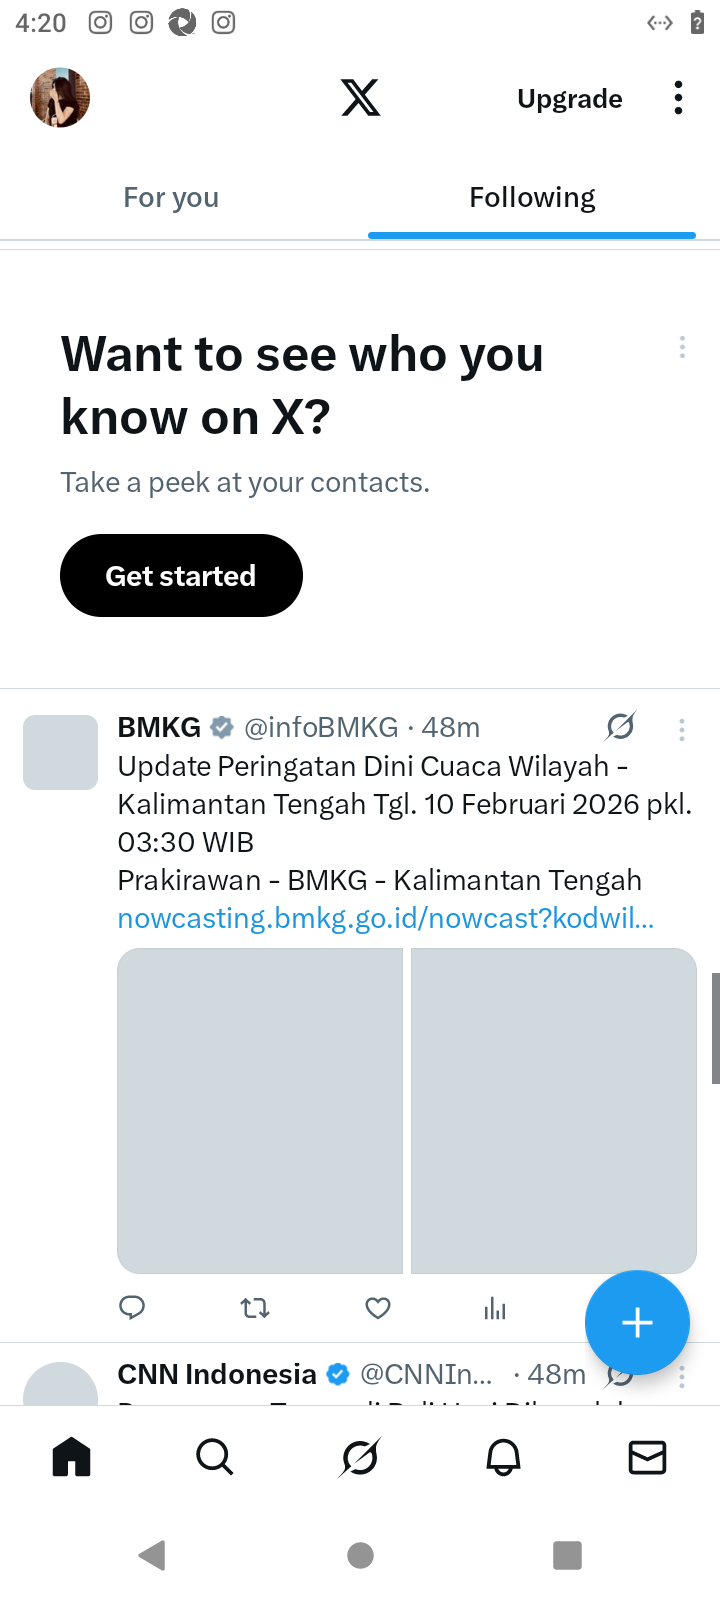Open Search from the bottom navigation
This screenshot has width=720, height=1600.
(x=214, y=1457)
